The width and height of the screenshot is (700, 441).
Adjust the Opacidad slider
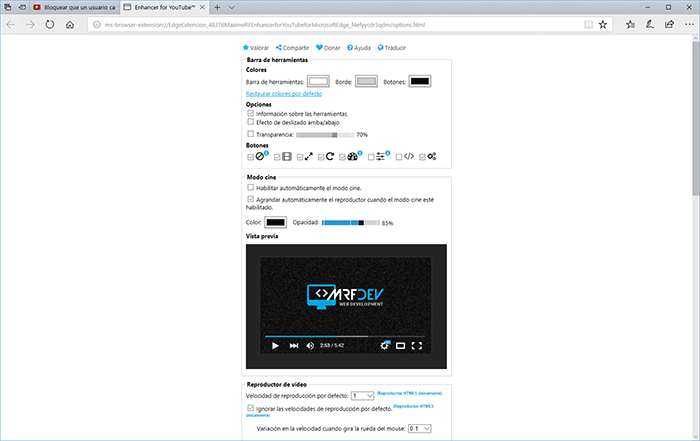coord(350,223)
